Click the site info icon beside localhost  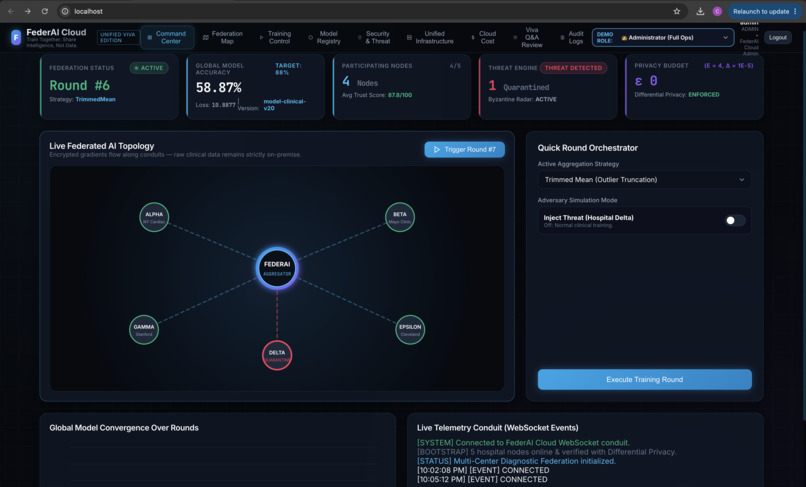pos(65,11)
